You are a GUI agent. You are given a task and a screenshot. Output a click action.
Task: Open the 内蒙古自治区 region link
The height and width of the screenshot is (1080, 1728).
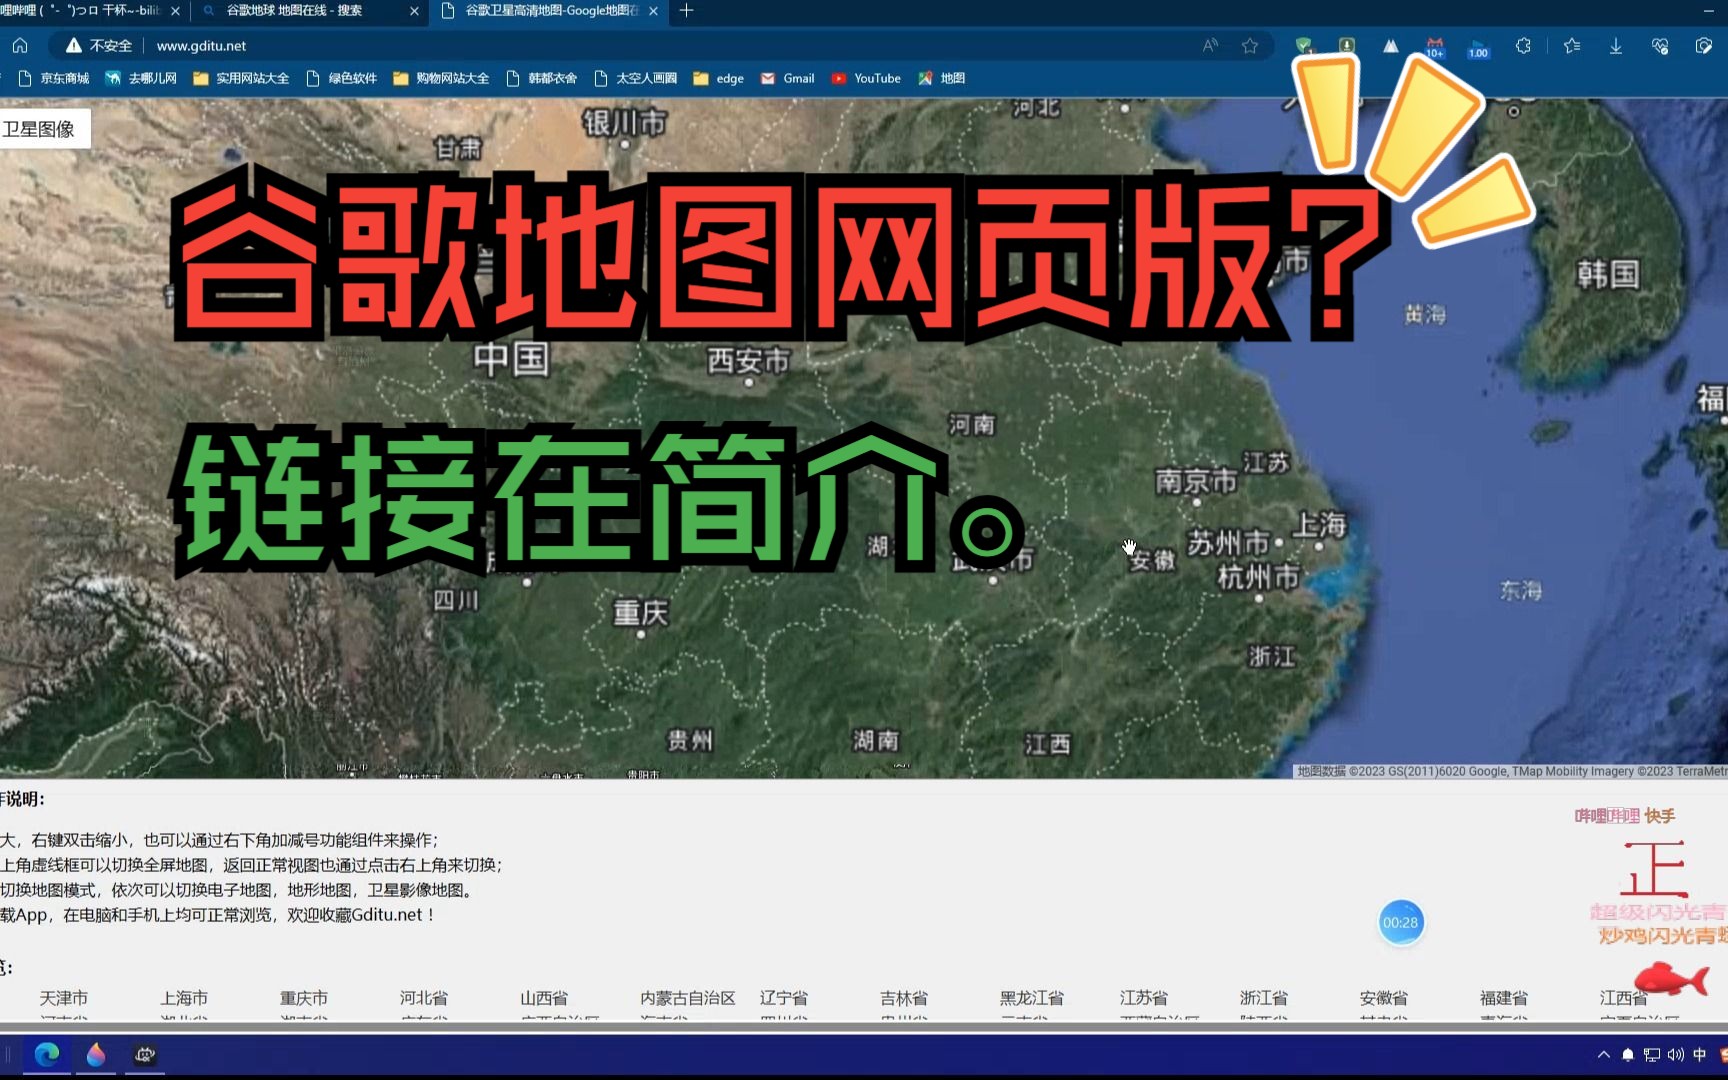(x=688, y=998)
